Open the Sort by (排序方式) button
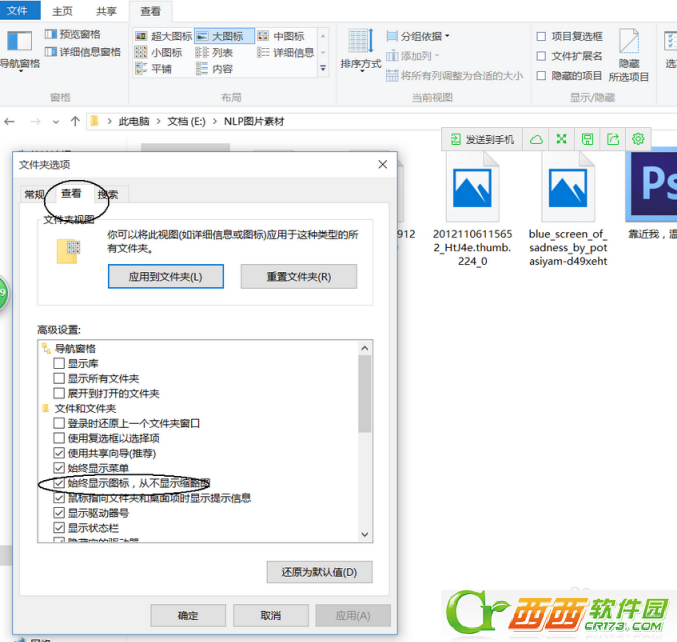 [x=361, y=49]
